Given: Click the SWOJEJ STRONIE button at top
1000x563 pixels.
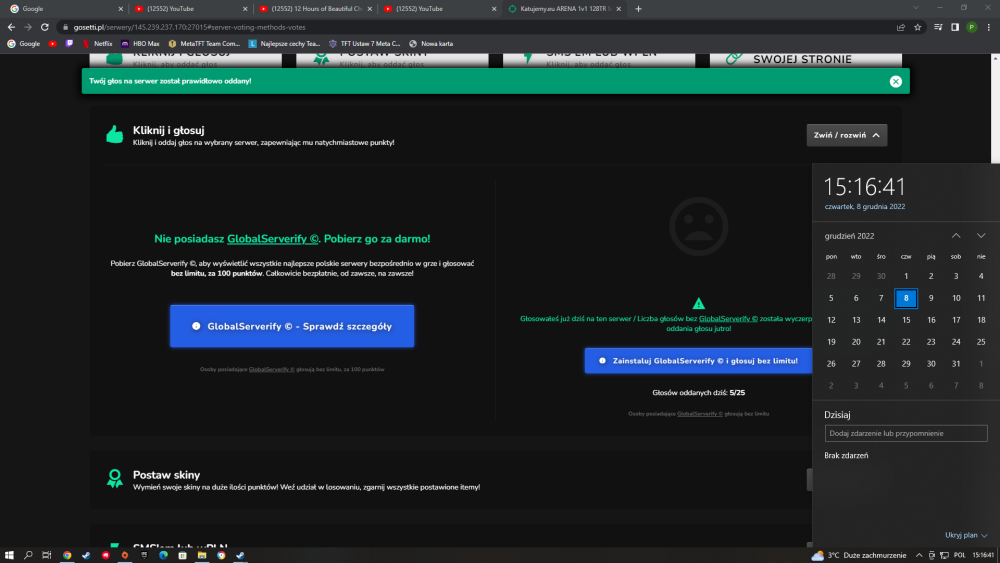Looking at the screenshot, I should (805, 59).
